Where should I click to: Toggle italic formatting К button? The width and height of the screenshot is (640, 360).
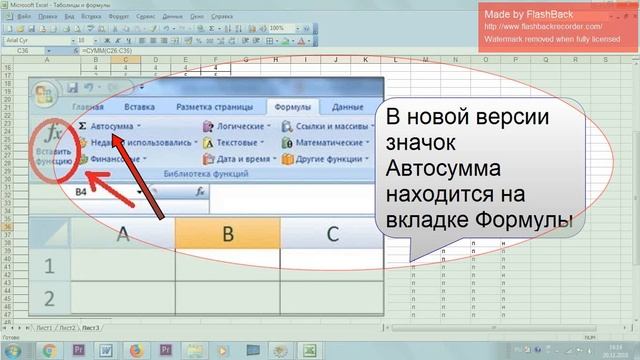118,41
